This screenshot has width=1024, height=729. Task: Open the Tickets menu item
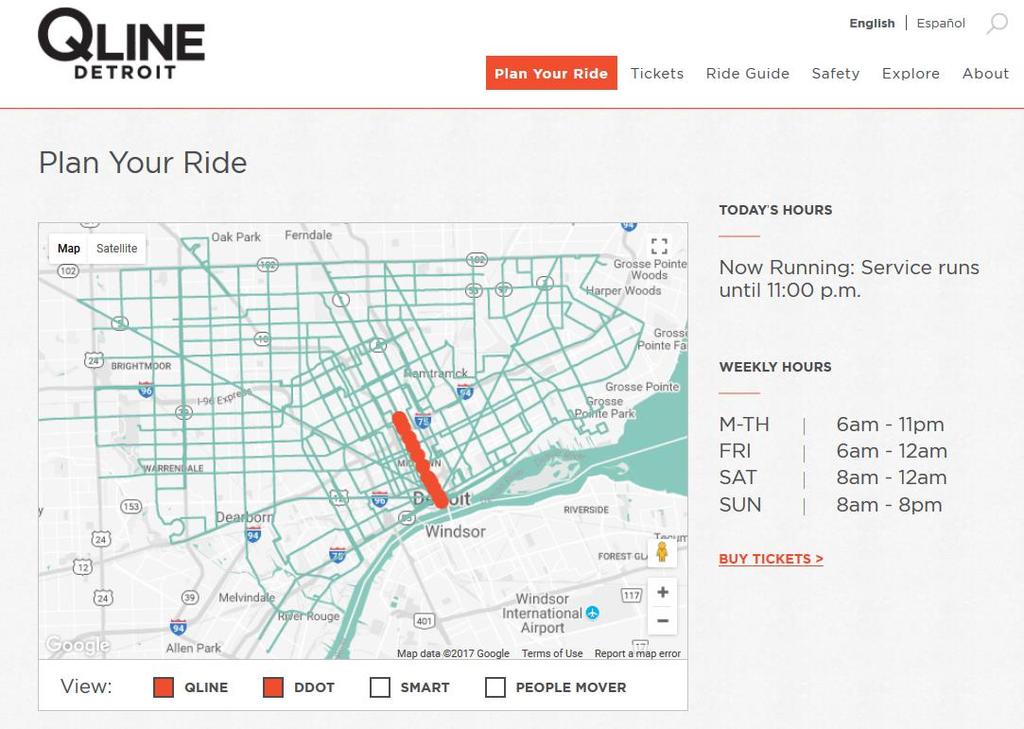click(657, 73)
